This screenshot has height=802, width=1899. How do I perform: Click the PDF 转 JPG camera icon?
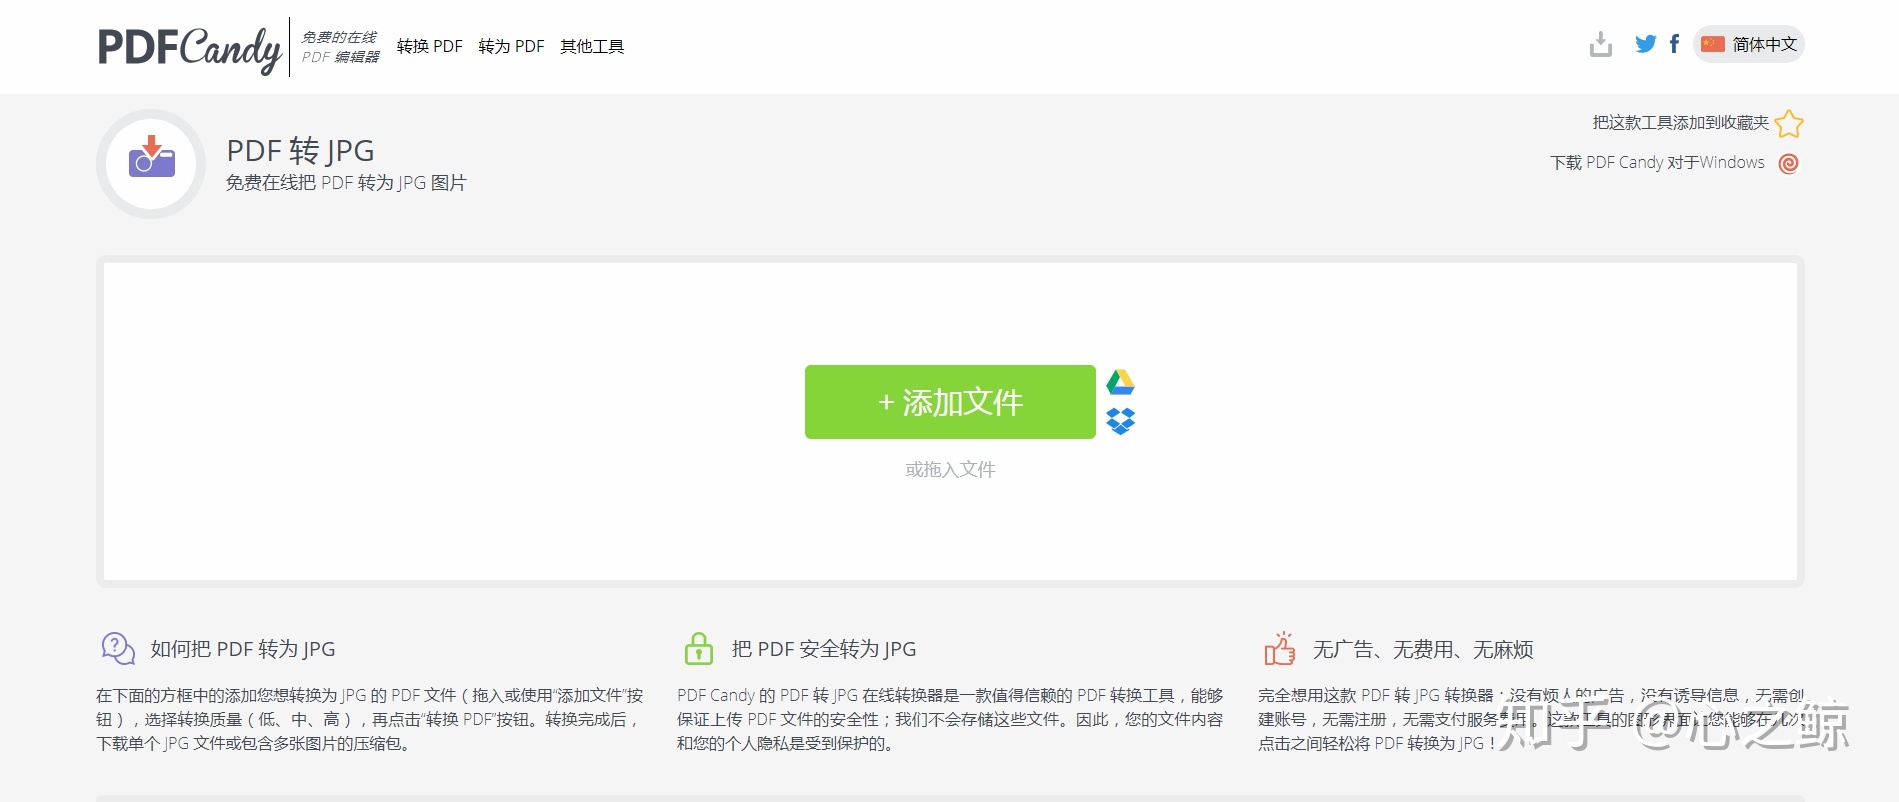(x=151, y=163)
